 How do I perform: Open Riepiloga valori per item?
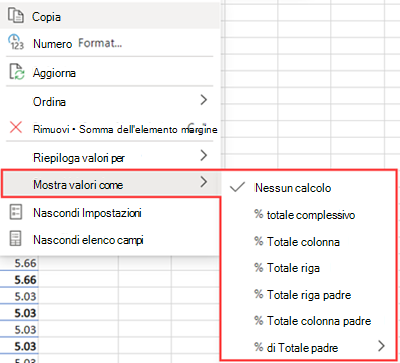[110, 157]
